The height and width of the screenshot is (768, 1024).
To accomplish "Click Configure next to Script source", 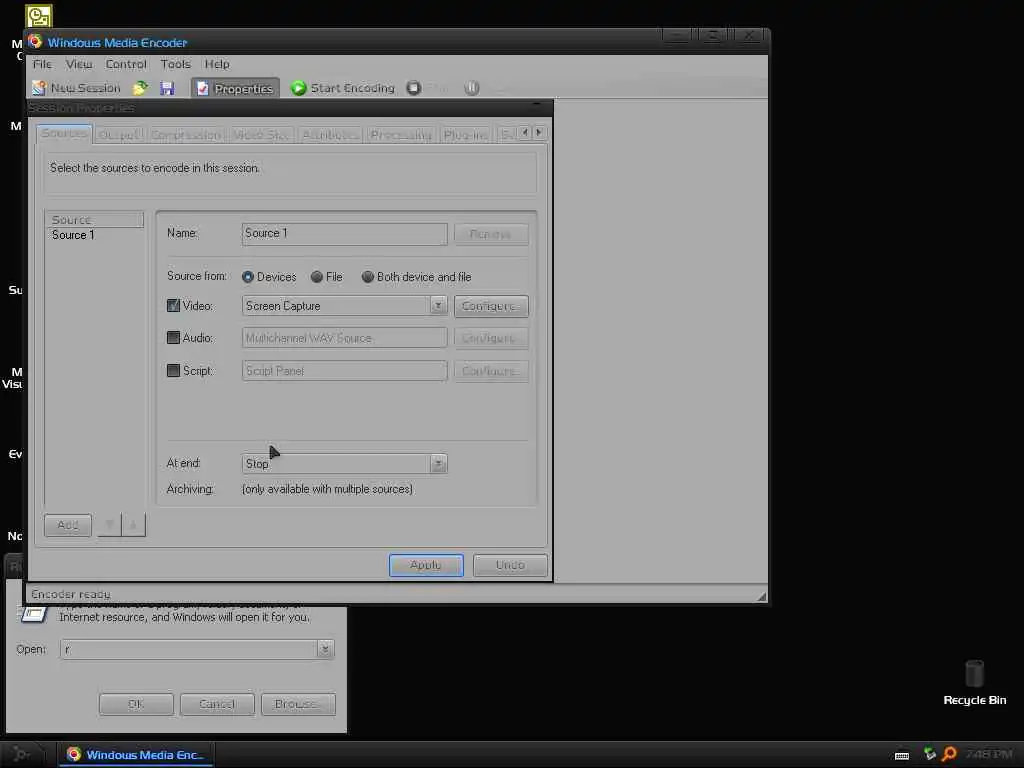I will pyautogui.click(x=491, y=371).
